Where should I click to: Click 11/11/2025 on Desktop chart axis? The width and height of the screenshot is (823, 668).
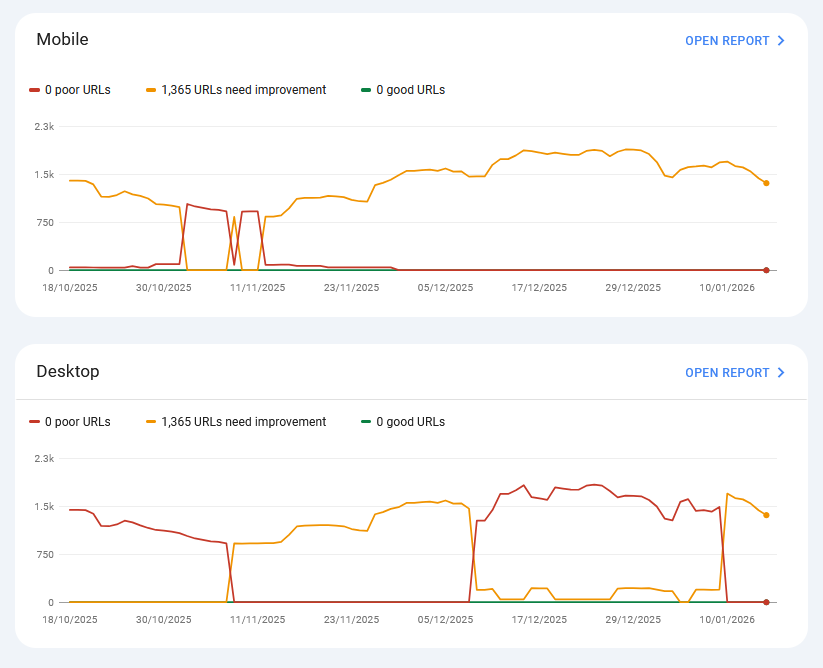coord(258,620)
